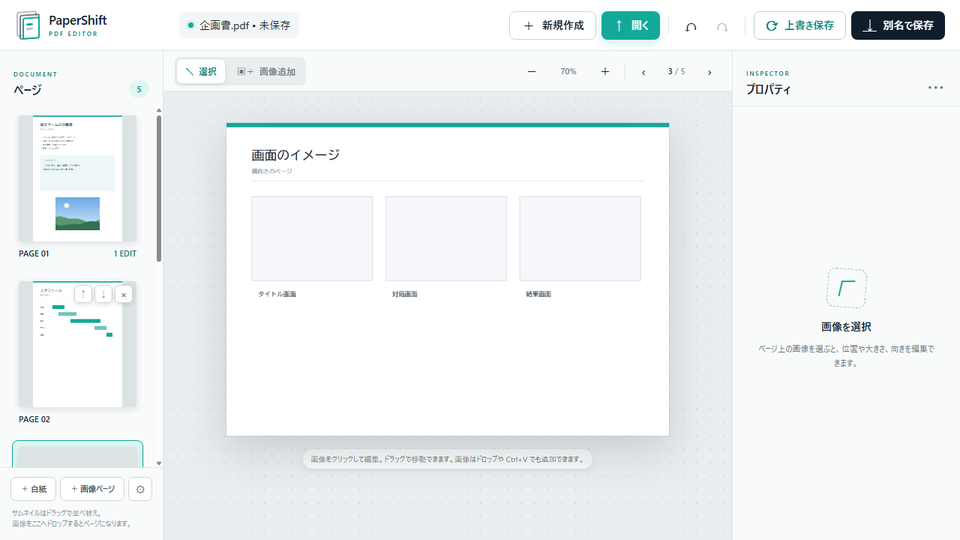Image resolution: width=960 pixels, height=540 pixels.
Task: Select the partially visible page 3 thumbnail
Action: (78, 454)
